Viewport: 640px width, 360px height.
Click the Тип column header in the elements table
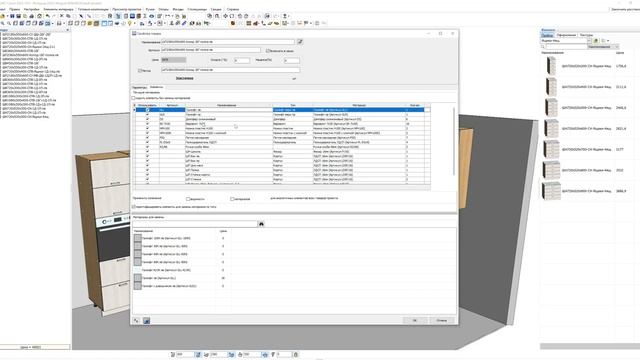(293, 105)
